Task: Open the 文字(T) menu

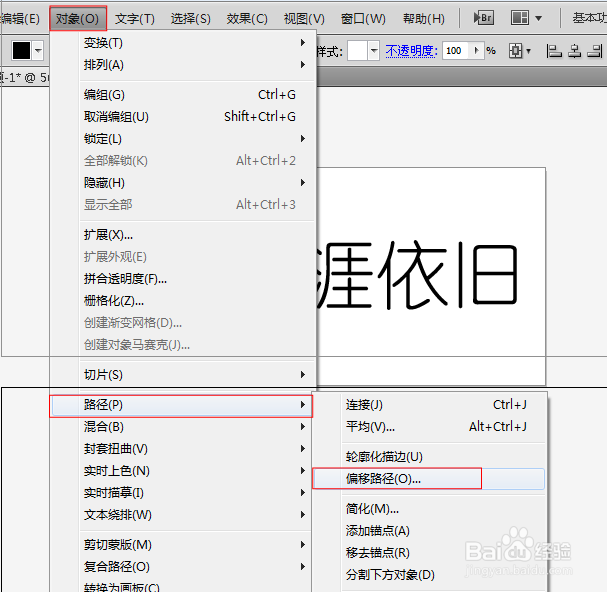Action: [135, 18]
